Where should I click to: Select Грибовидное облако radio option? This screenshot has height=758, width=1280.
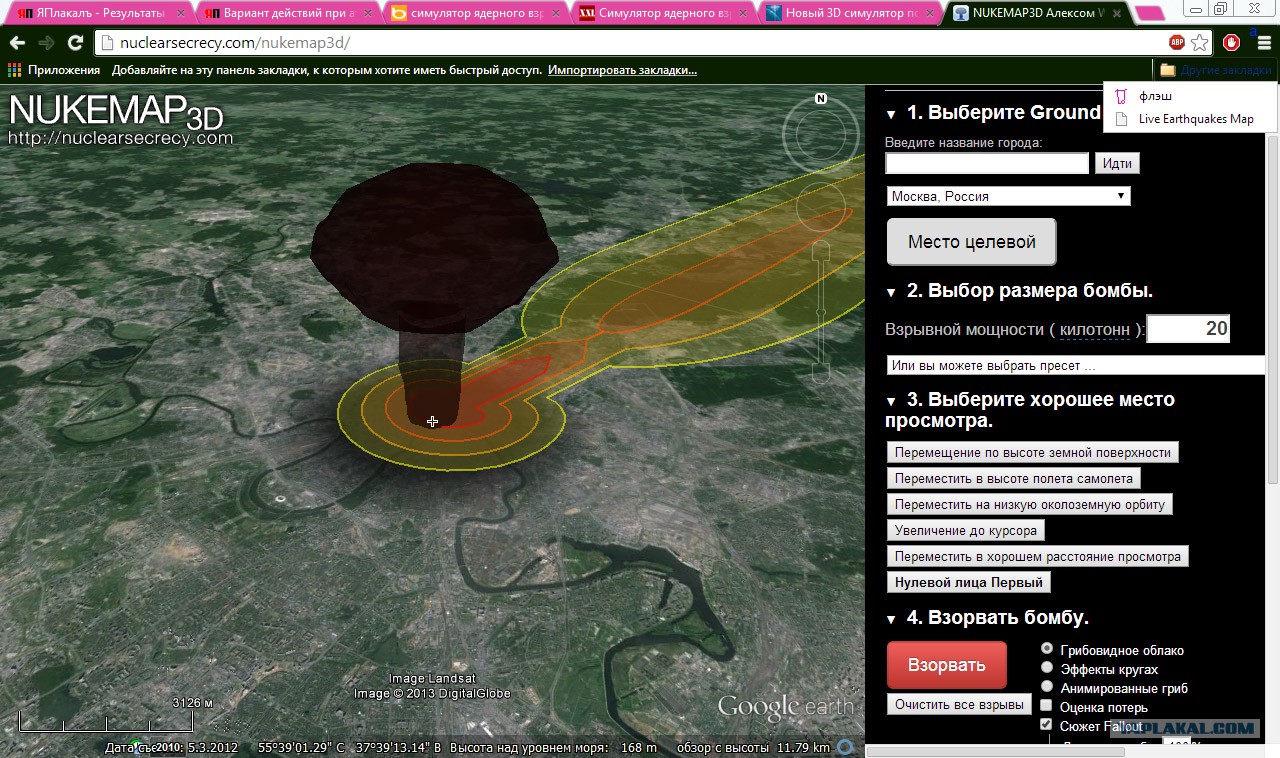pyautogui.click(x=1047, y=649)
